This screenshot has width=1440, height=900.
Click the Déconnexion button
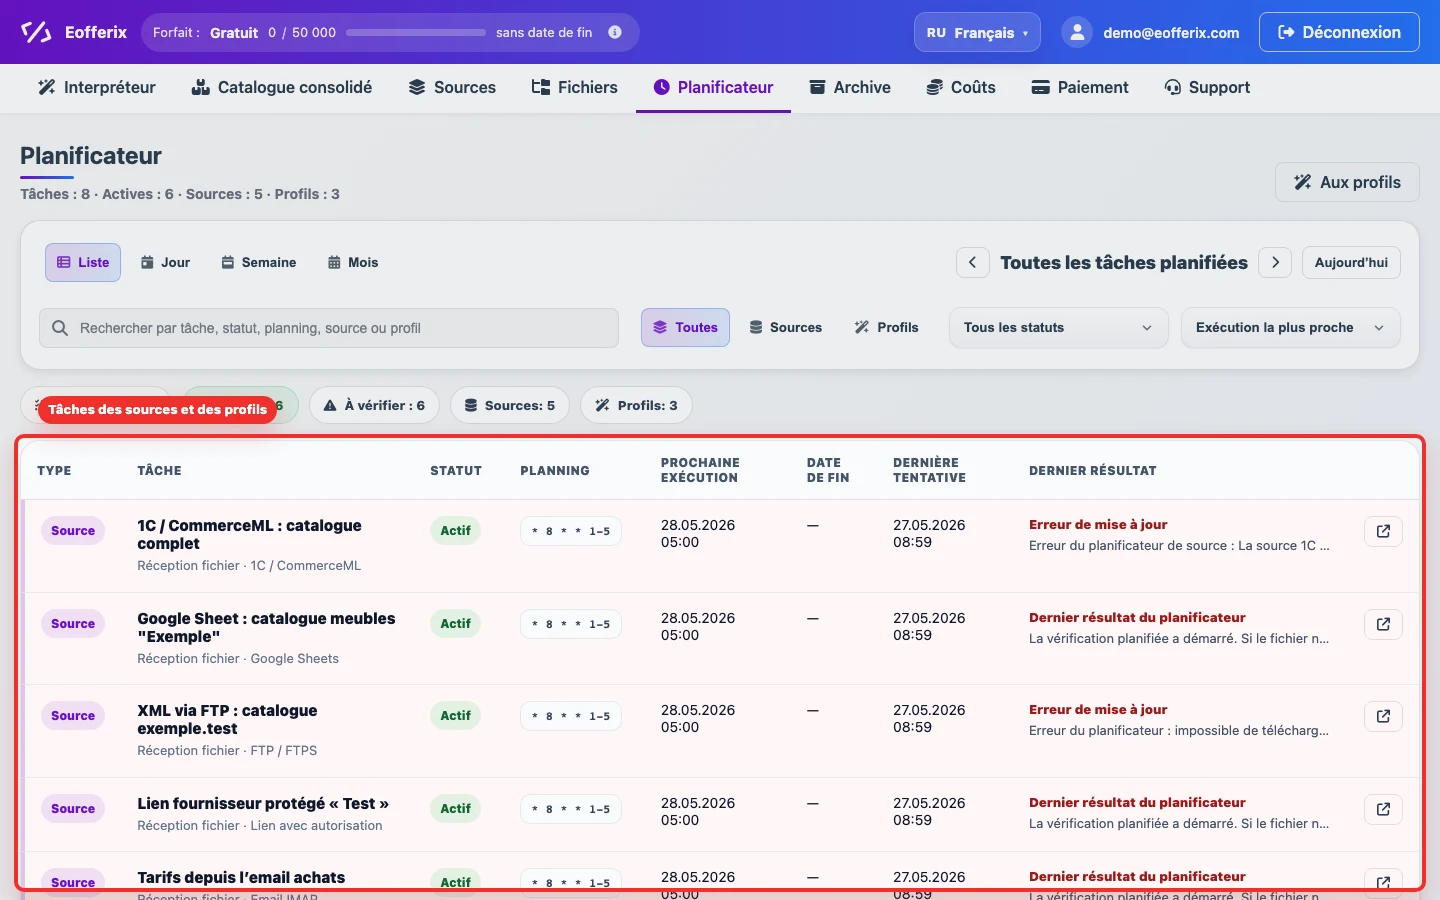click(1339, 32)
